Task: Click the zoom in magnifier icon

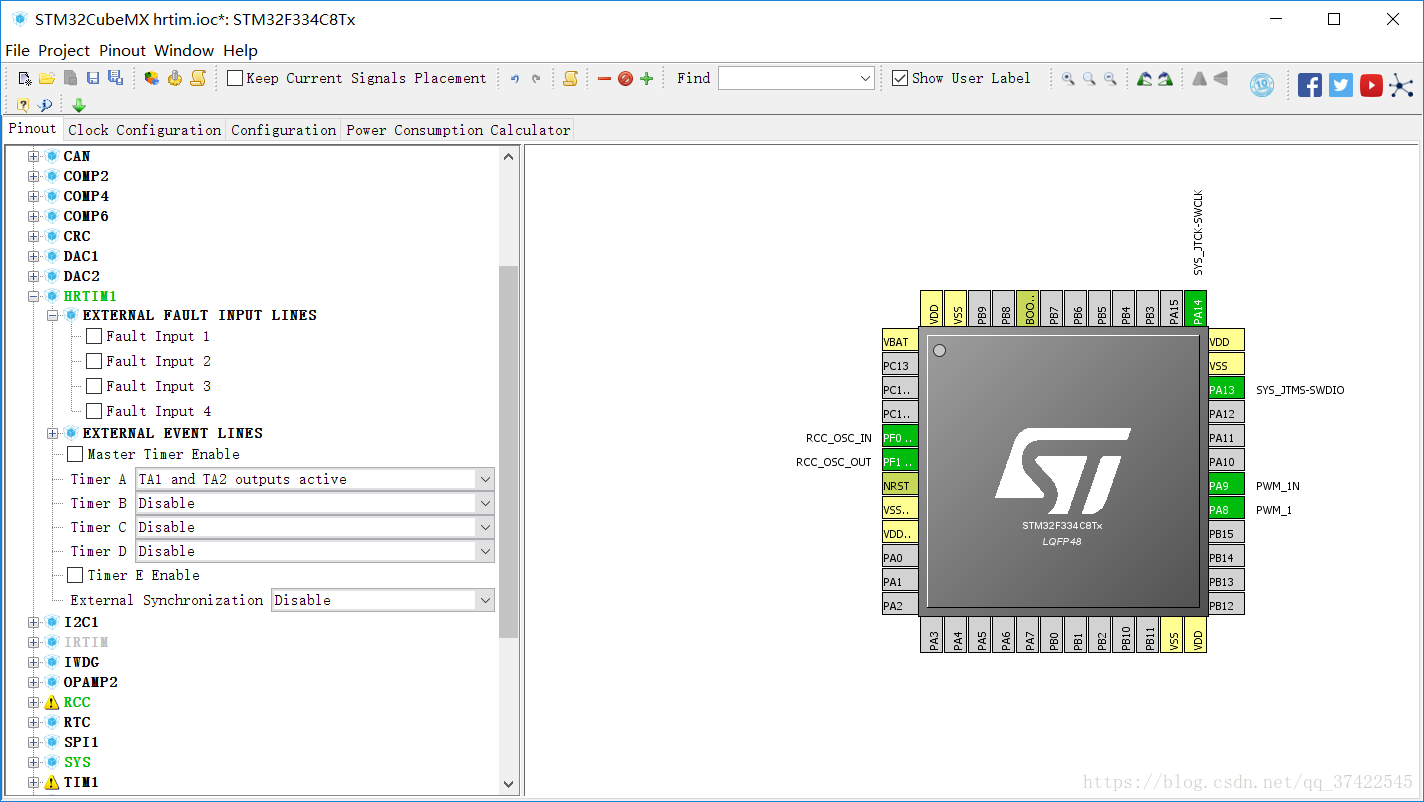Action: (x=1068, y=78)
